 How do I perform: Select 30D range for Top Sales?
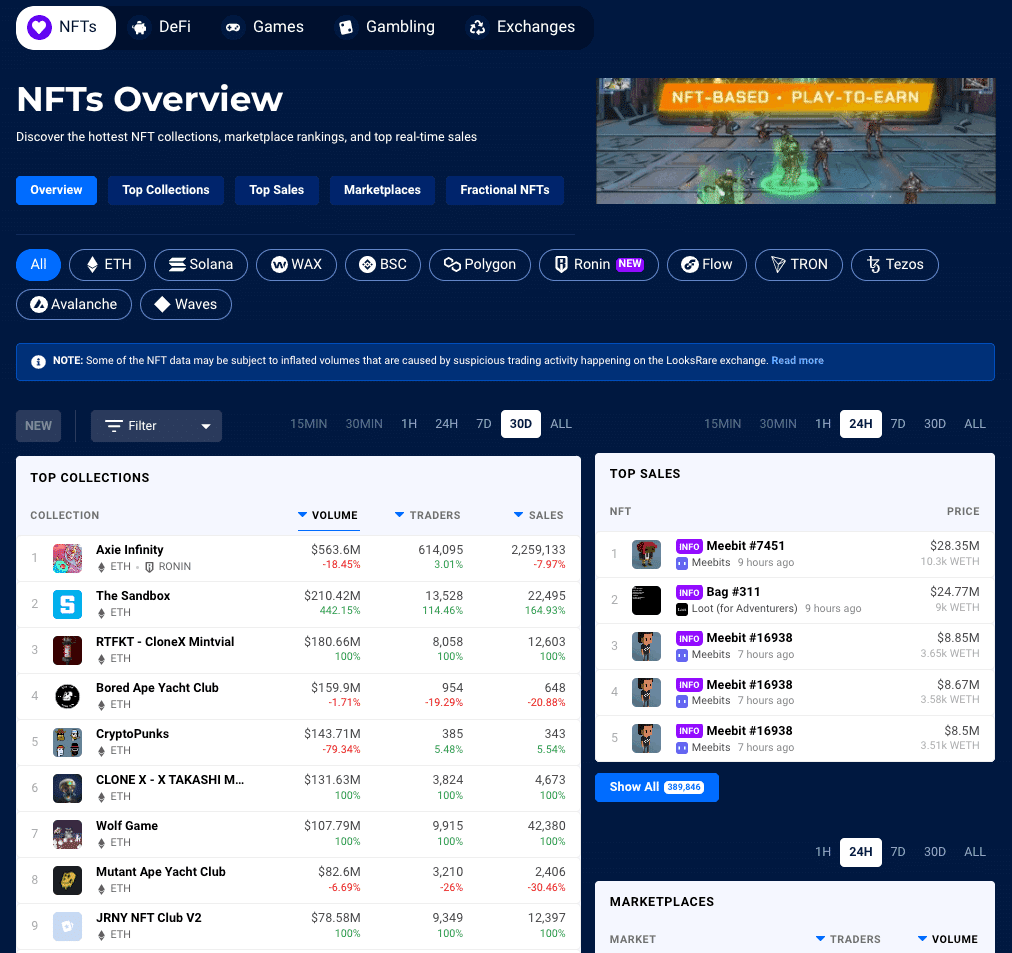[935, 424]
